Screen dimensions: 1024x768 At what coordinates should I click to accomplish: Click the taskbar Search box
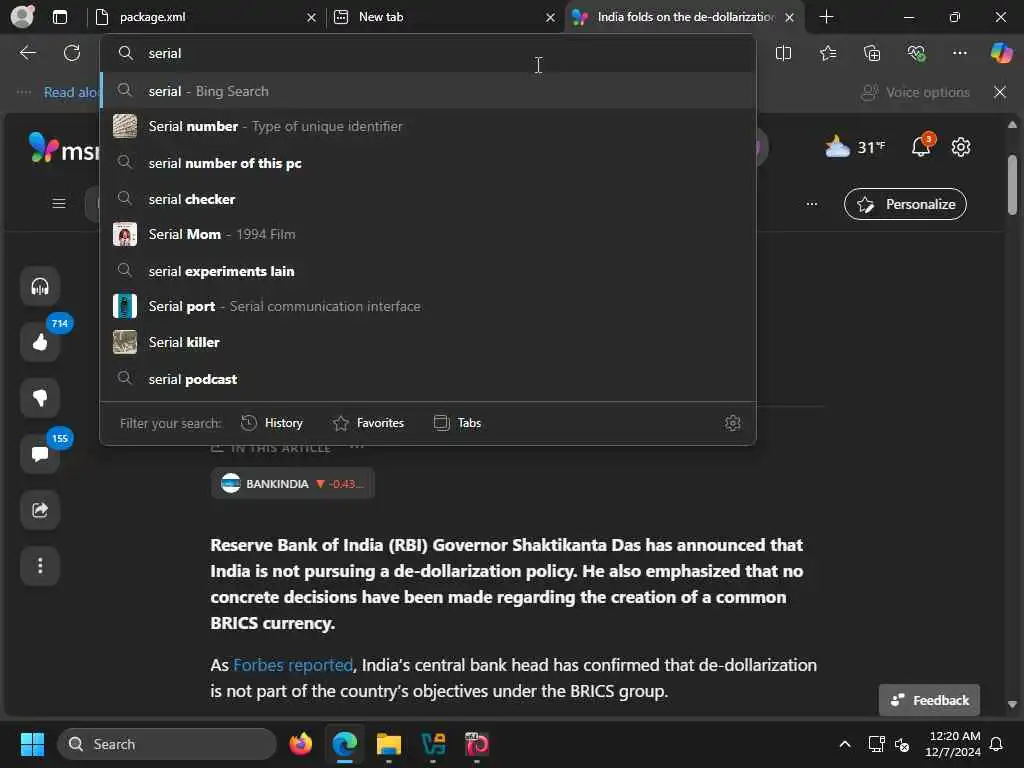(167, 744)
